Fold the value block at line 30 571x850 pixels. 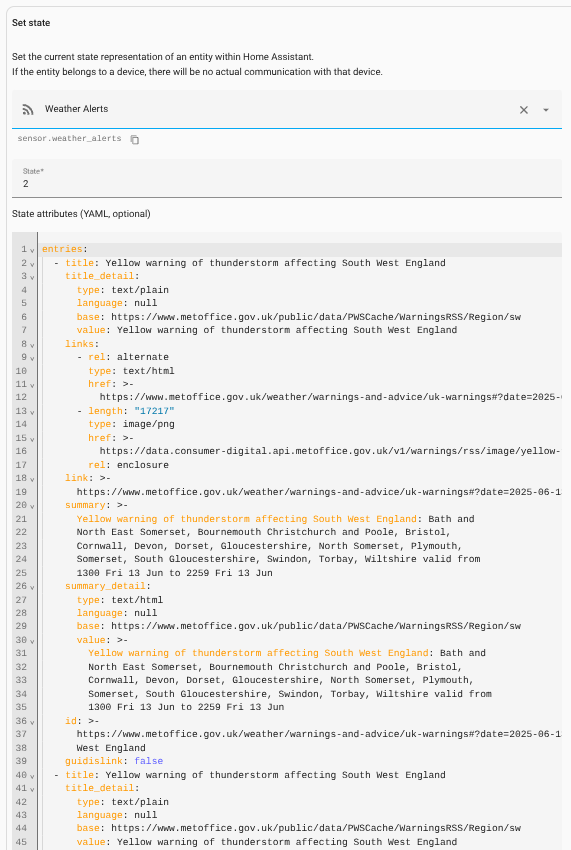32,641
